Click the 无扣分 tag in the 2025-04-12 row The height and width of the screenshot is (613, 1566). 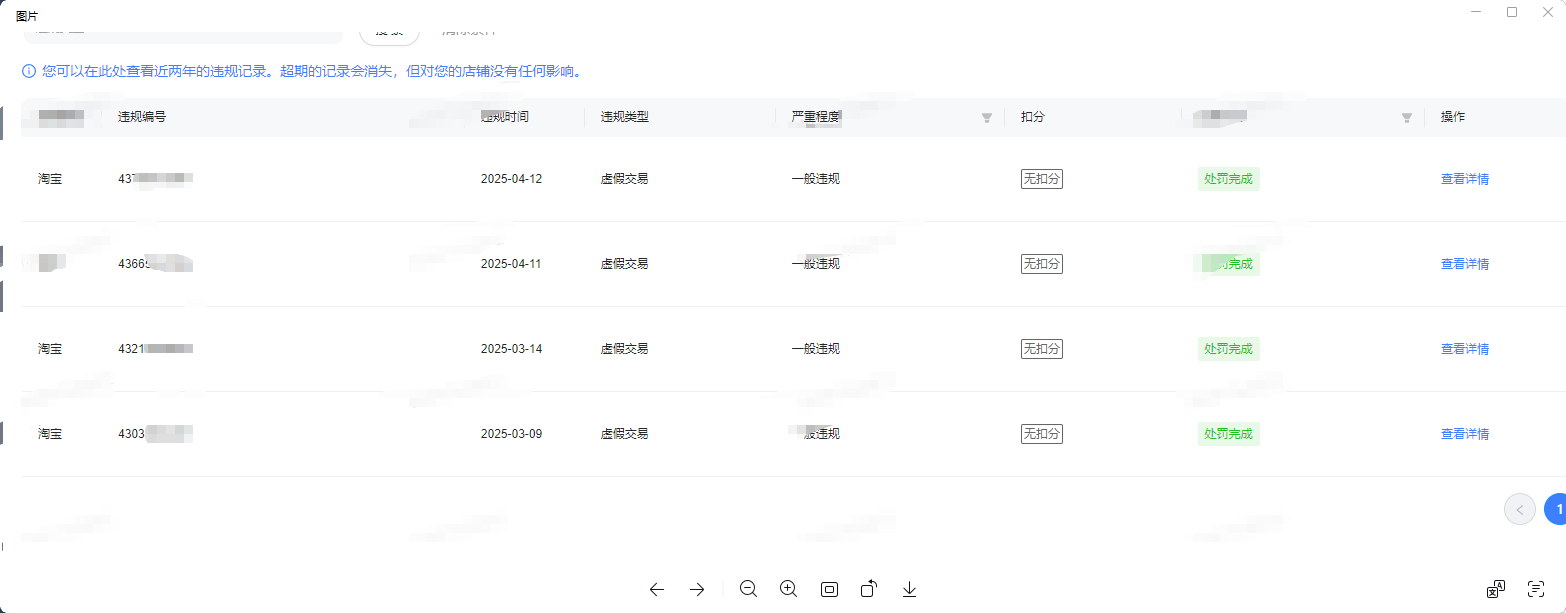click(x=1041, y=179)
